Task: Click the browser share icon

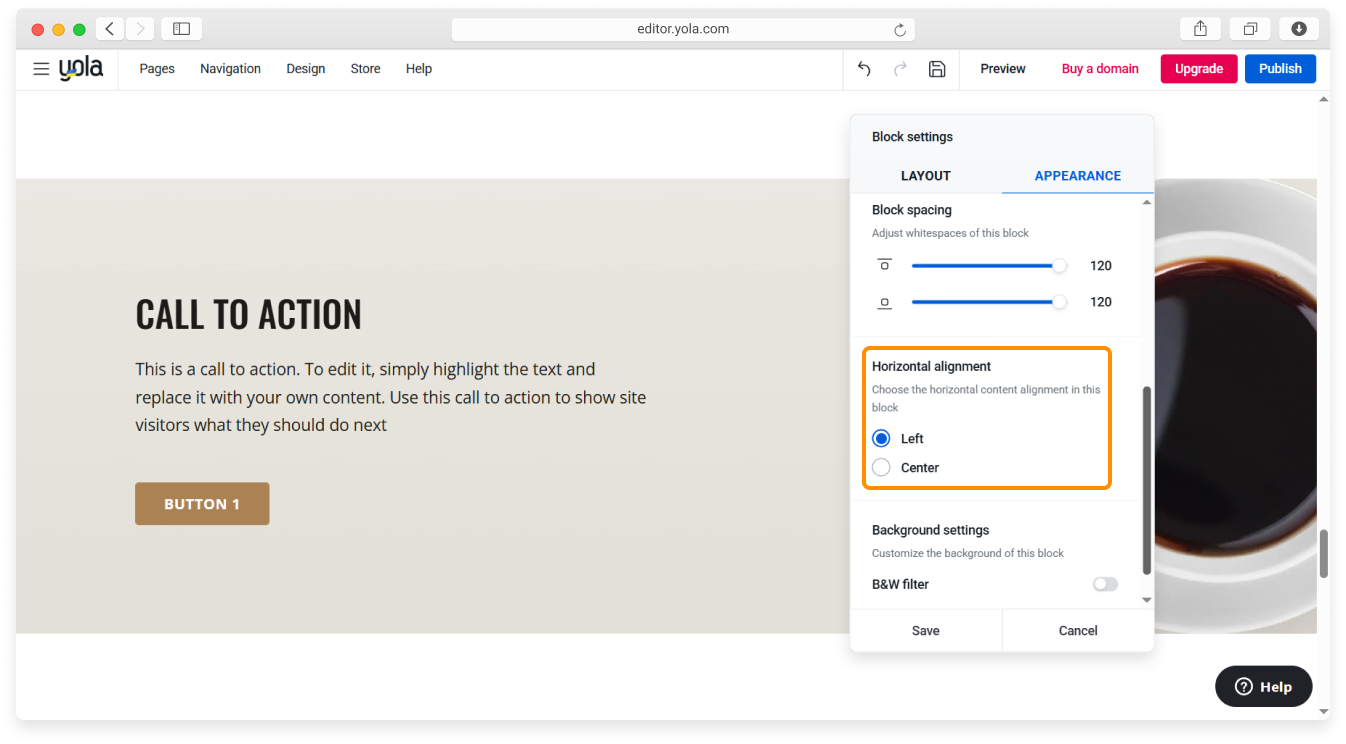Action: coord(1201,29)
